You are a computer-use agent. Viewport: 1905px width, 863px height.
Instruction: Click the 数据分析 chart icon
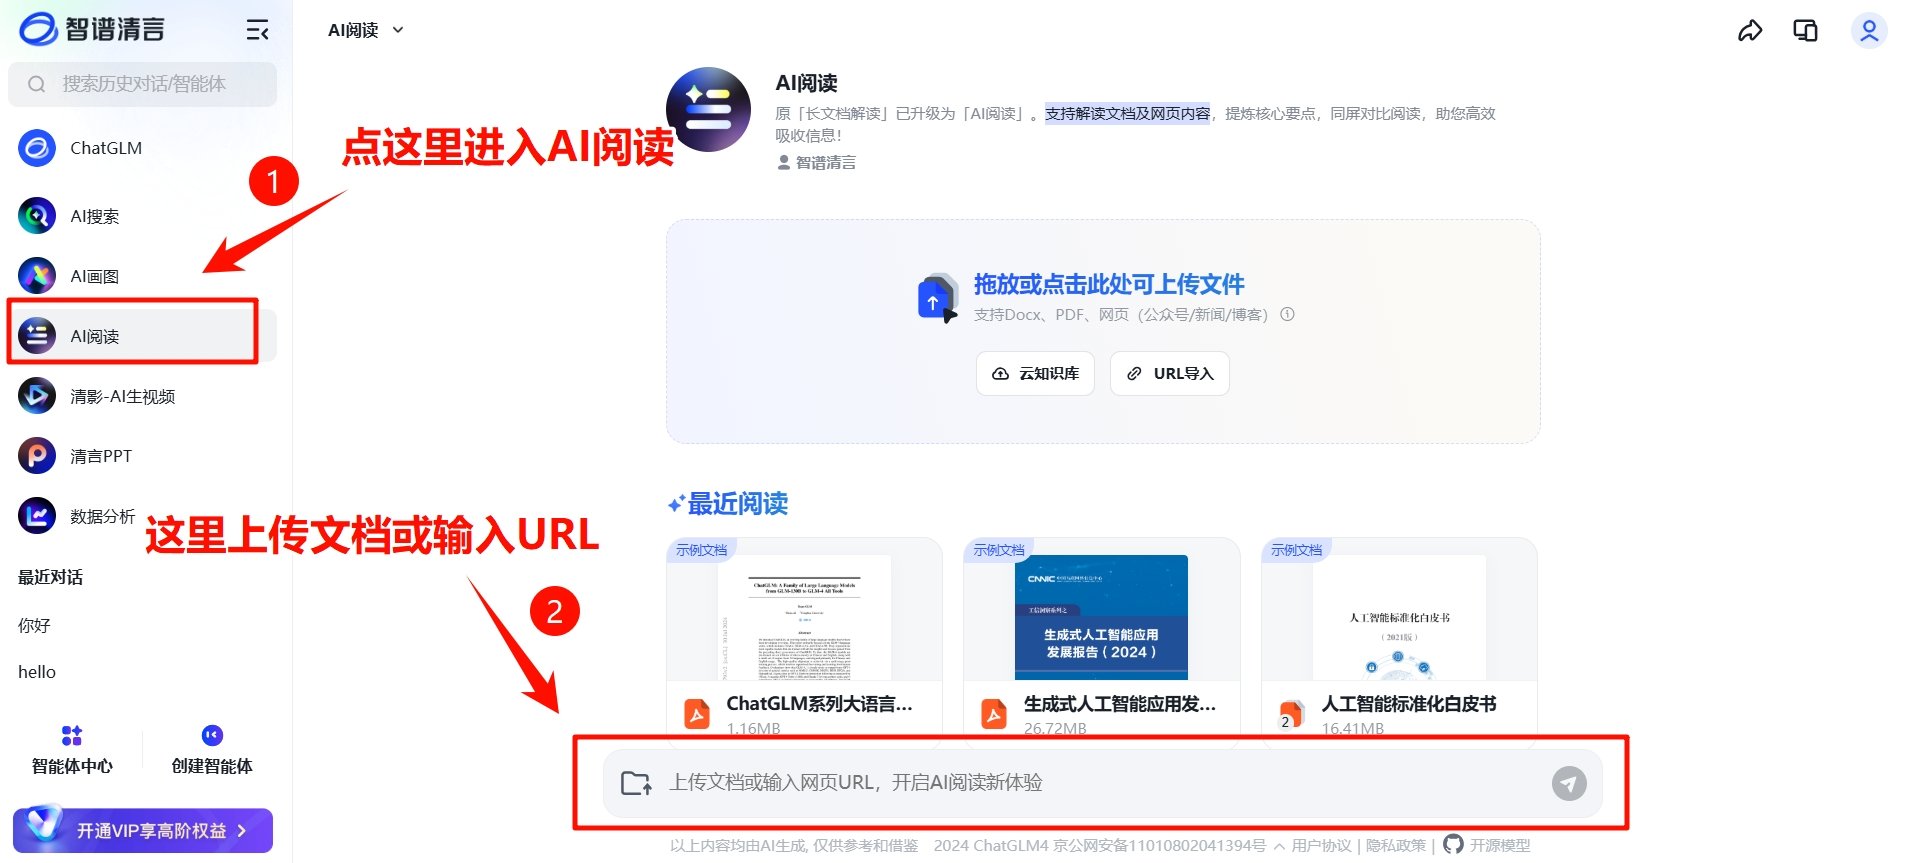(37, 516)
